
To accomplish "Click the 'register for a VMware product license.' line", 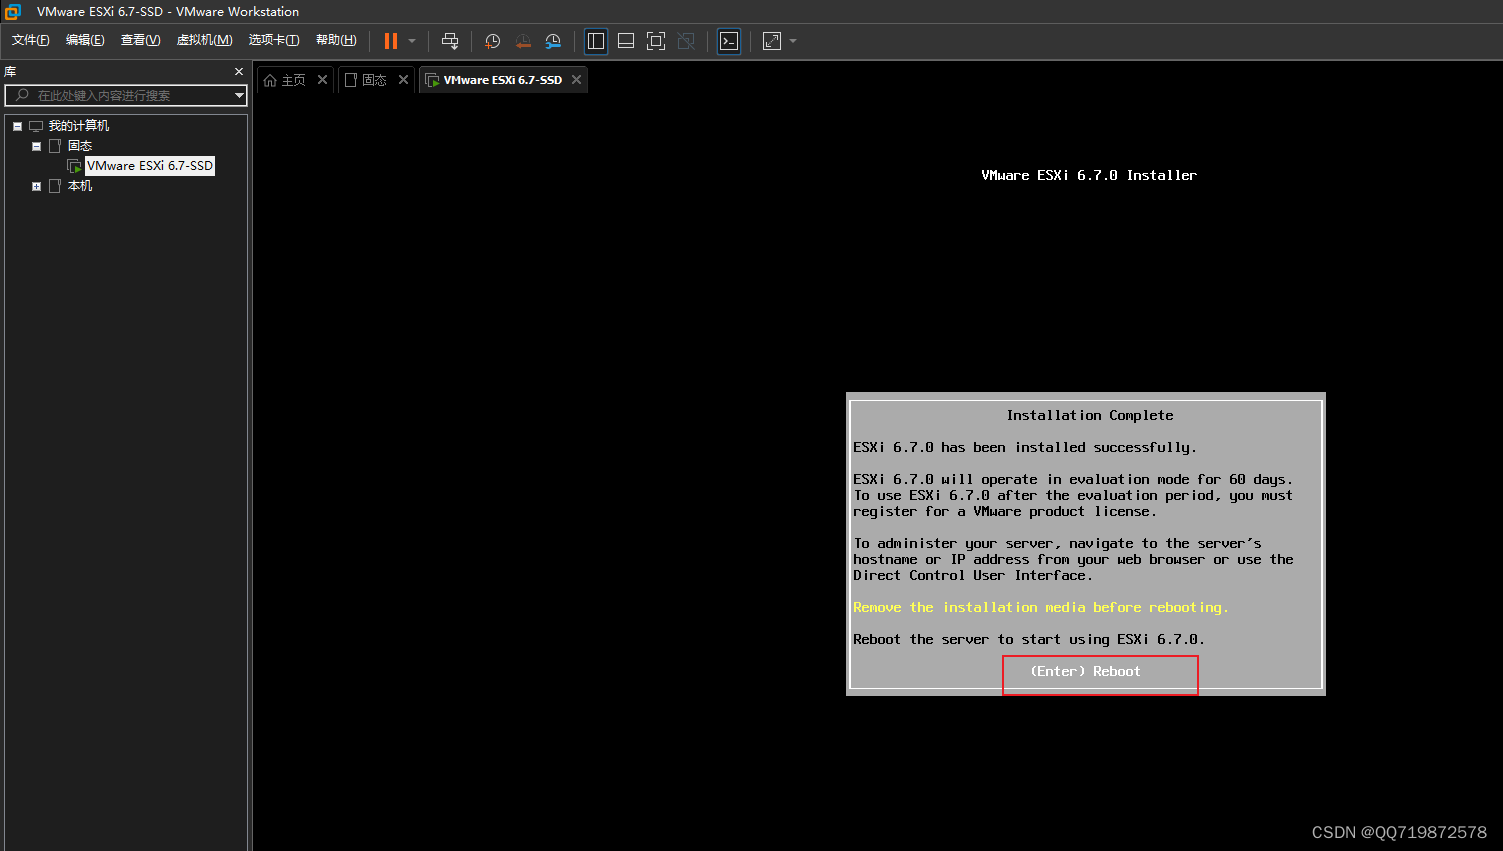I will point(1005,512).
